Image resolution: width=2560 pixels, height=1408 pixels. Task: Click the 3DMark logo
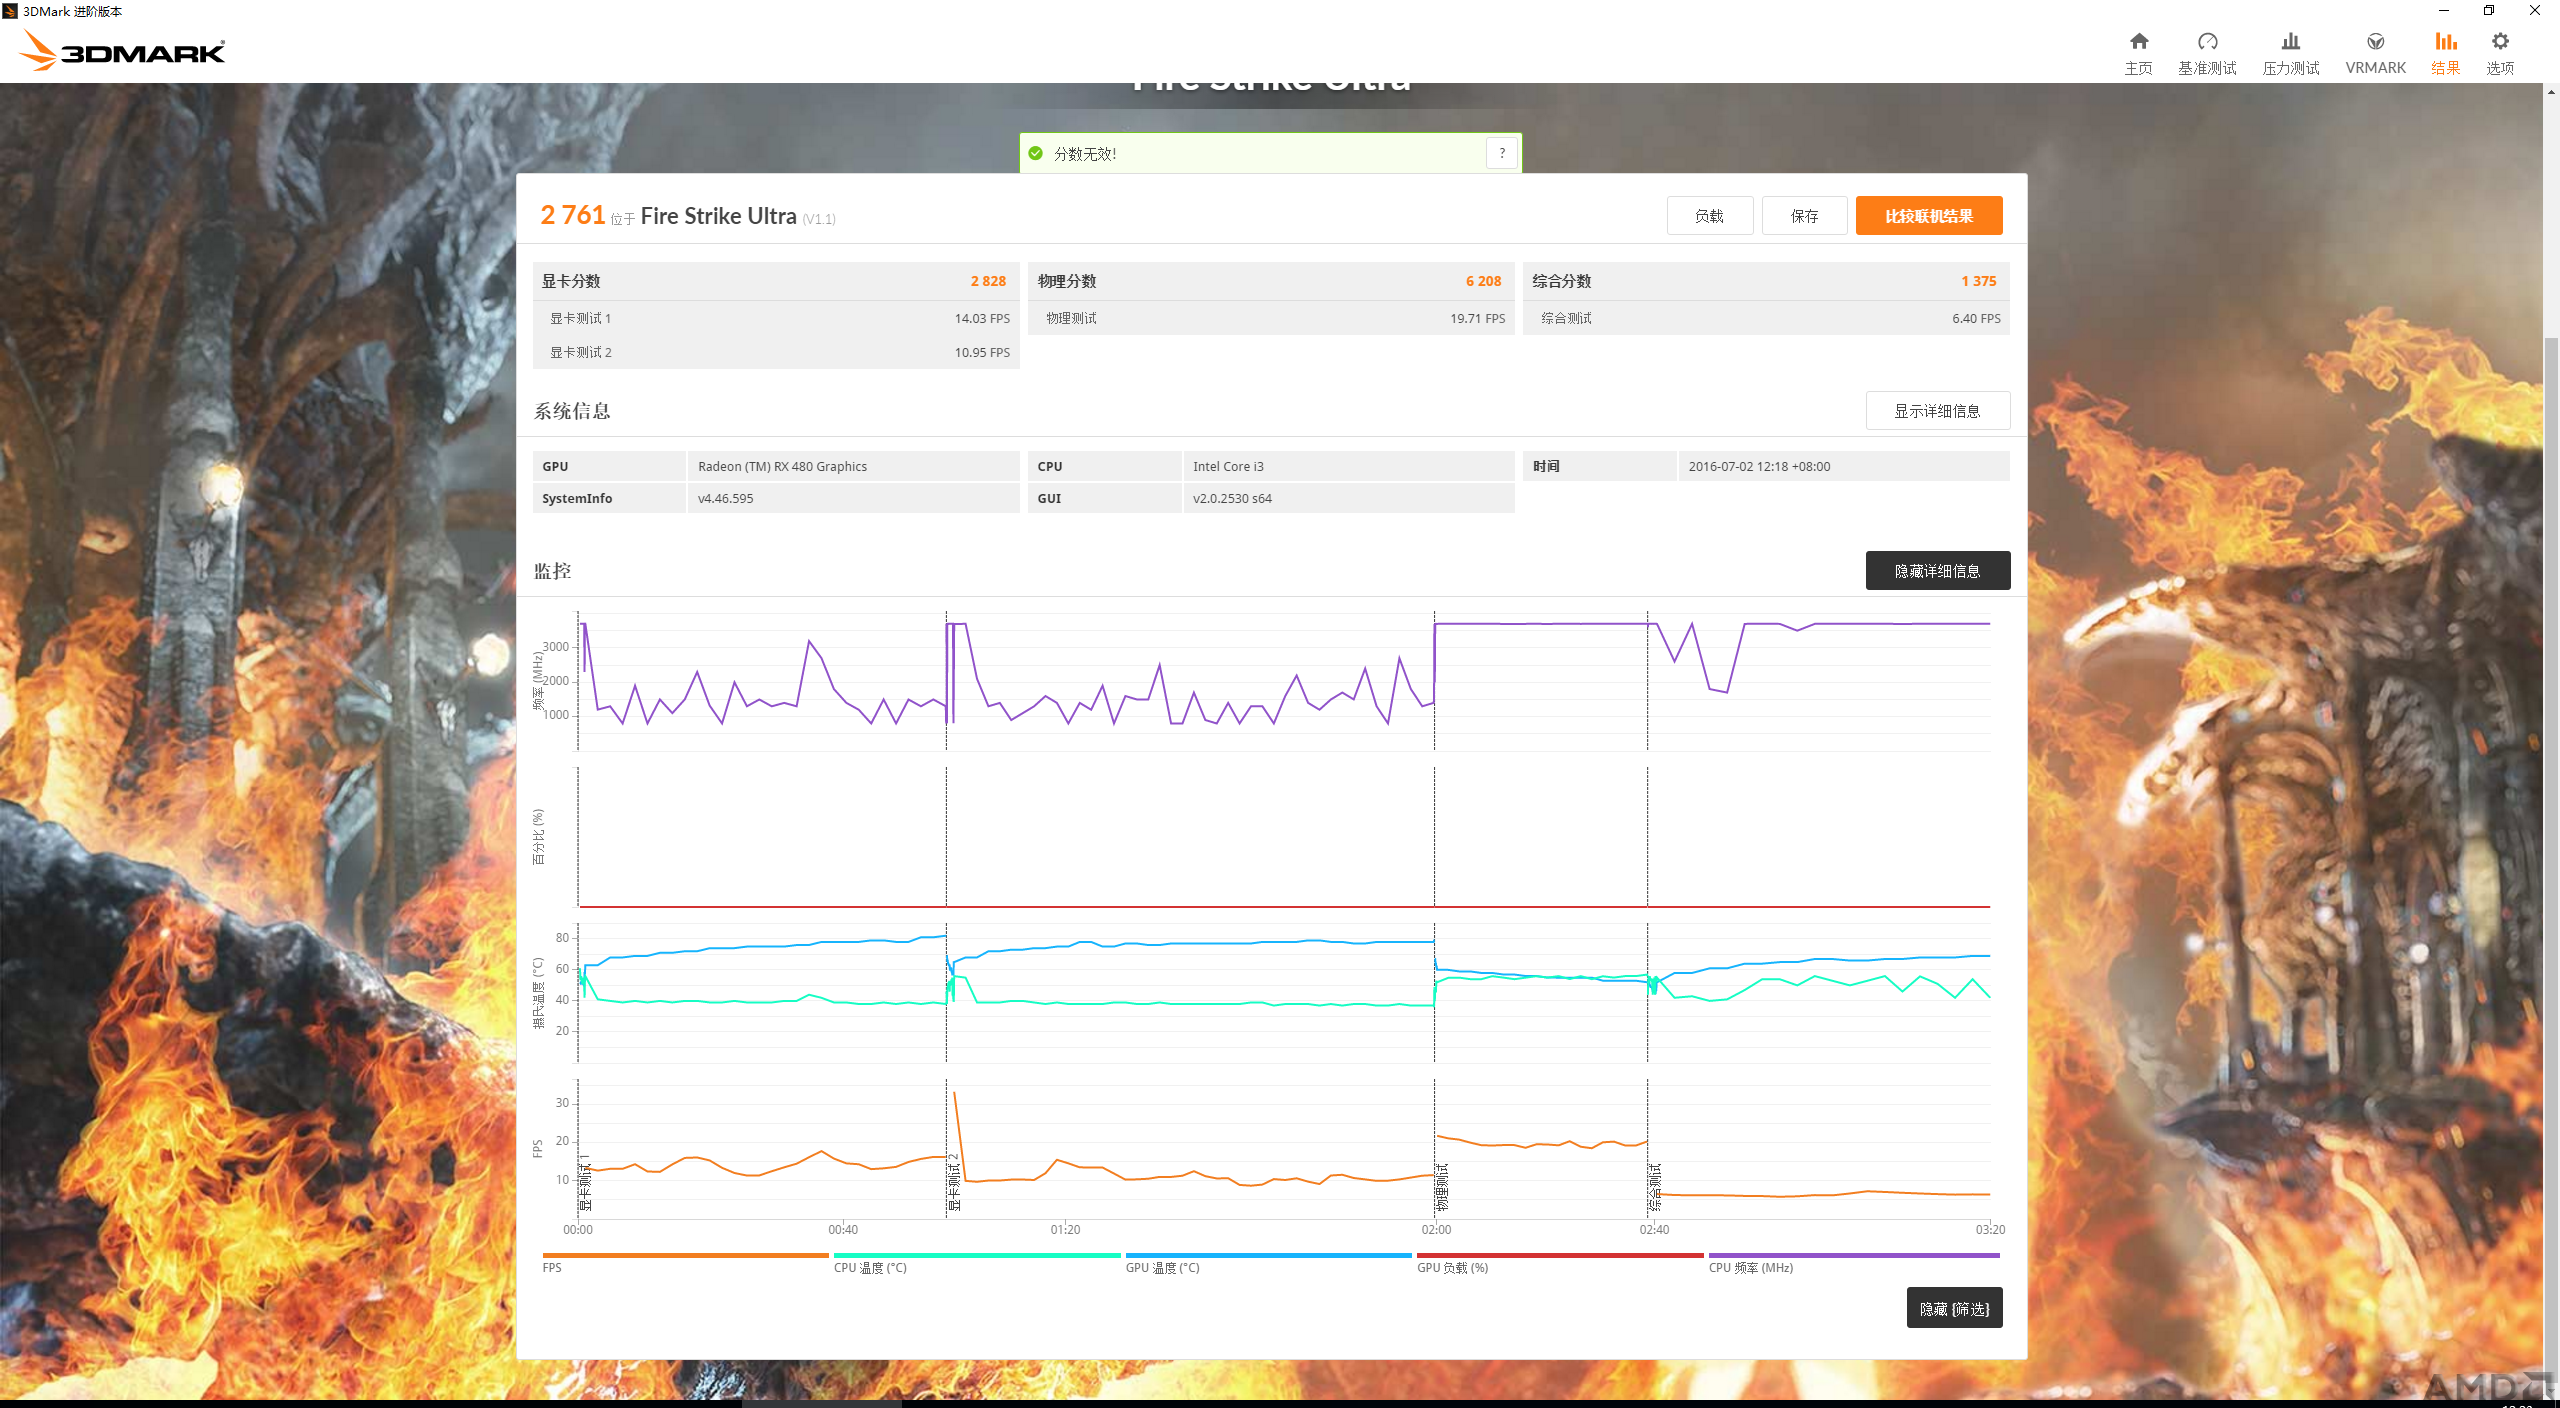pyautogui.click(x=124, y=50)
